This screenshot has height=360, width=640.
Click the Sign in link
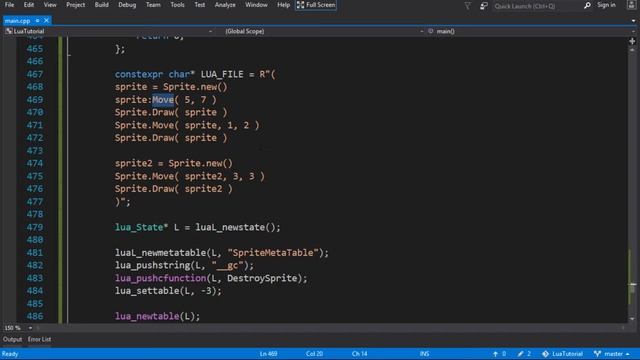pos(606,5)
